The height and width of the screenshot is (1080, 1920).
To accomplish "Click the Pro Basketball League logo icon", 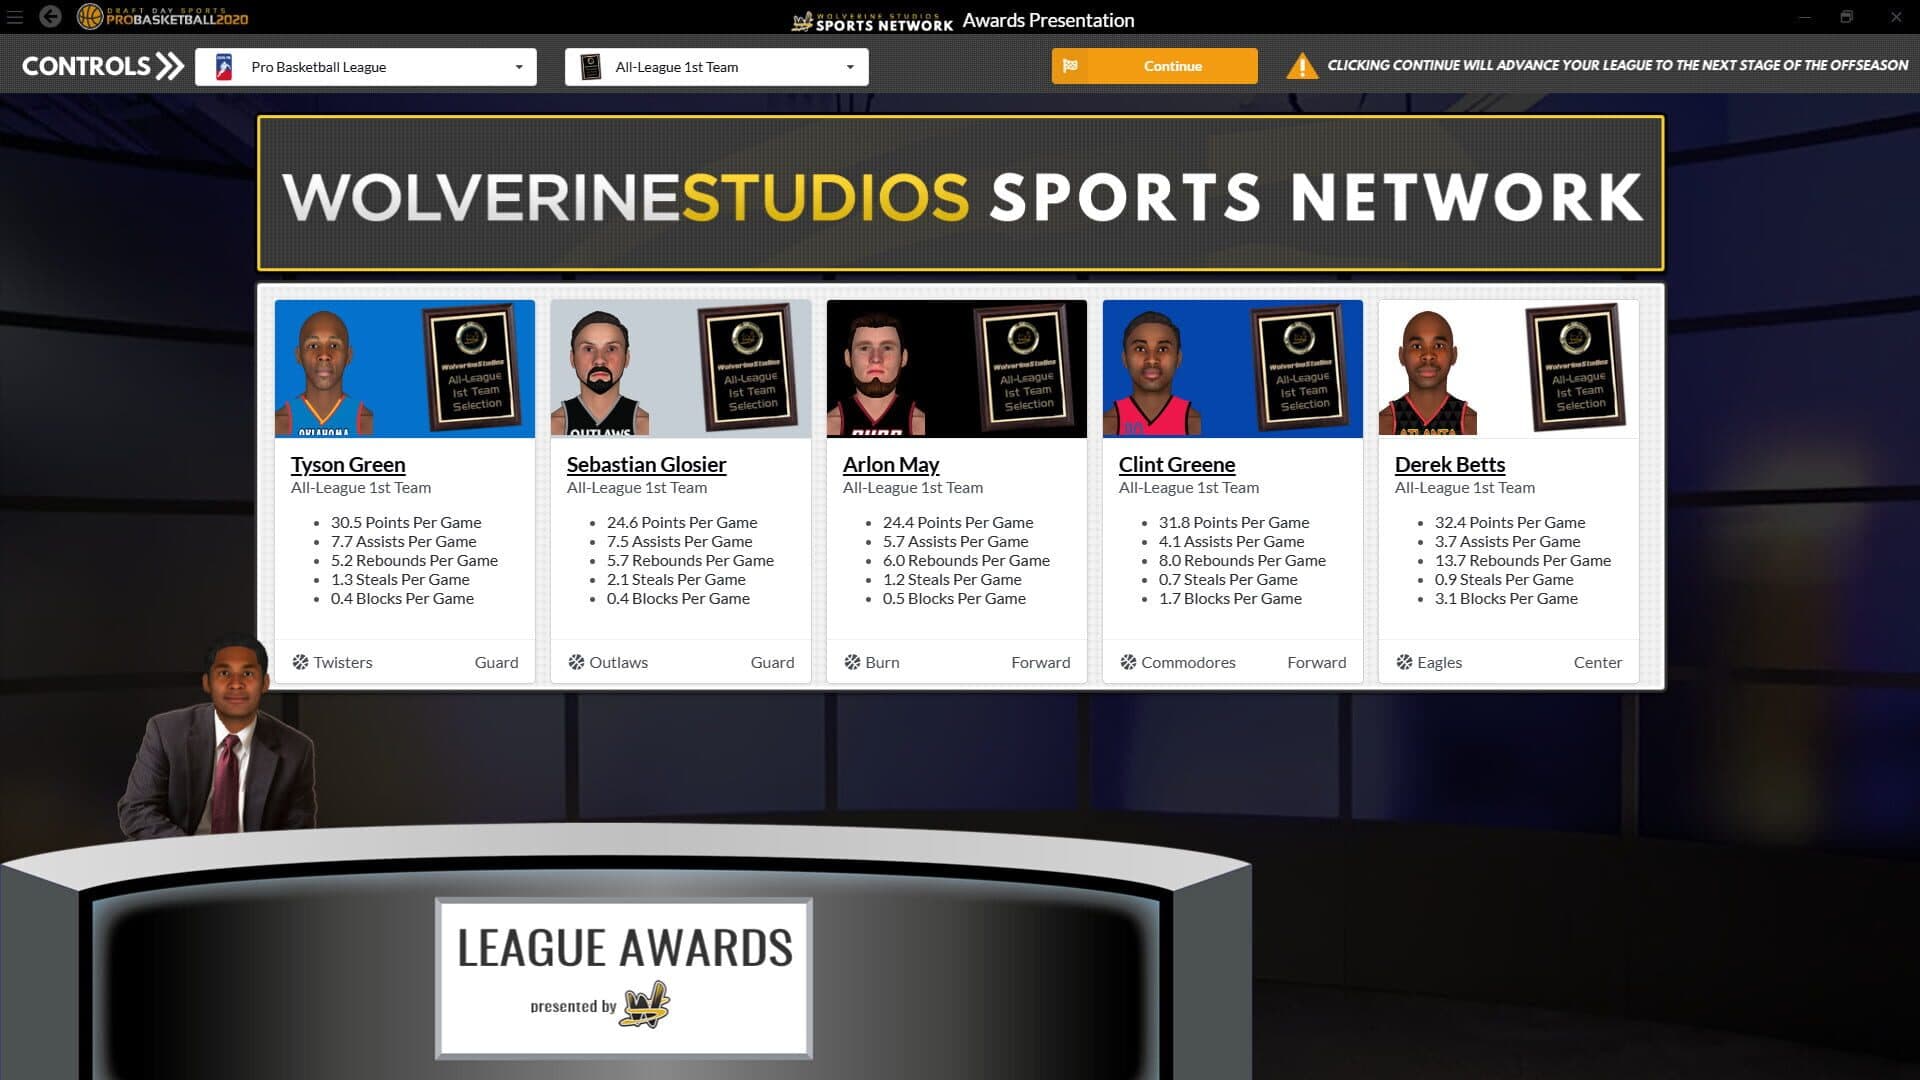I will [x=224, y=67].
